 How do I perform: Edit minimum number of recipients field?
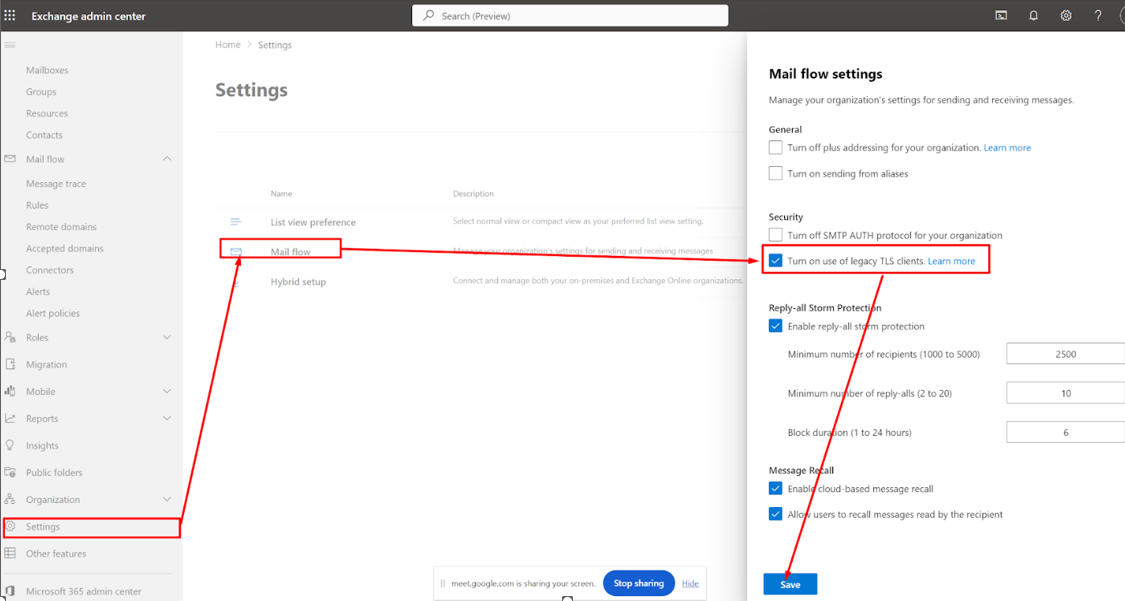[1065, 354]
